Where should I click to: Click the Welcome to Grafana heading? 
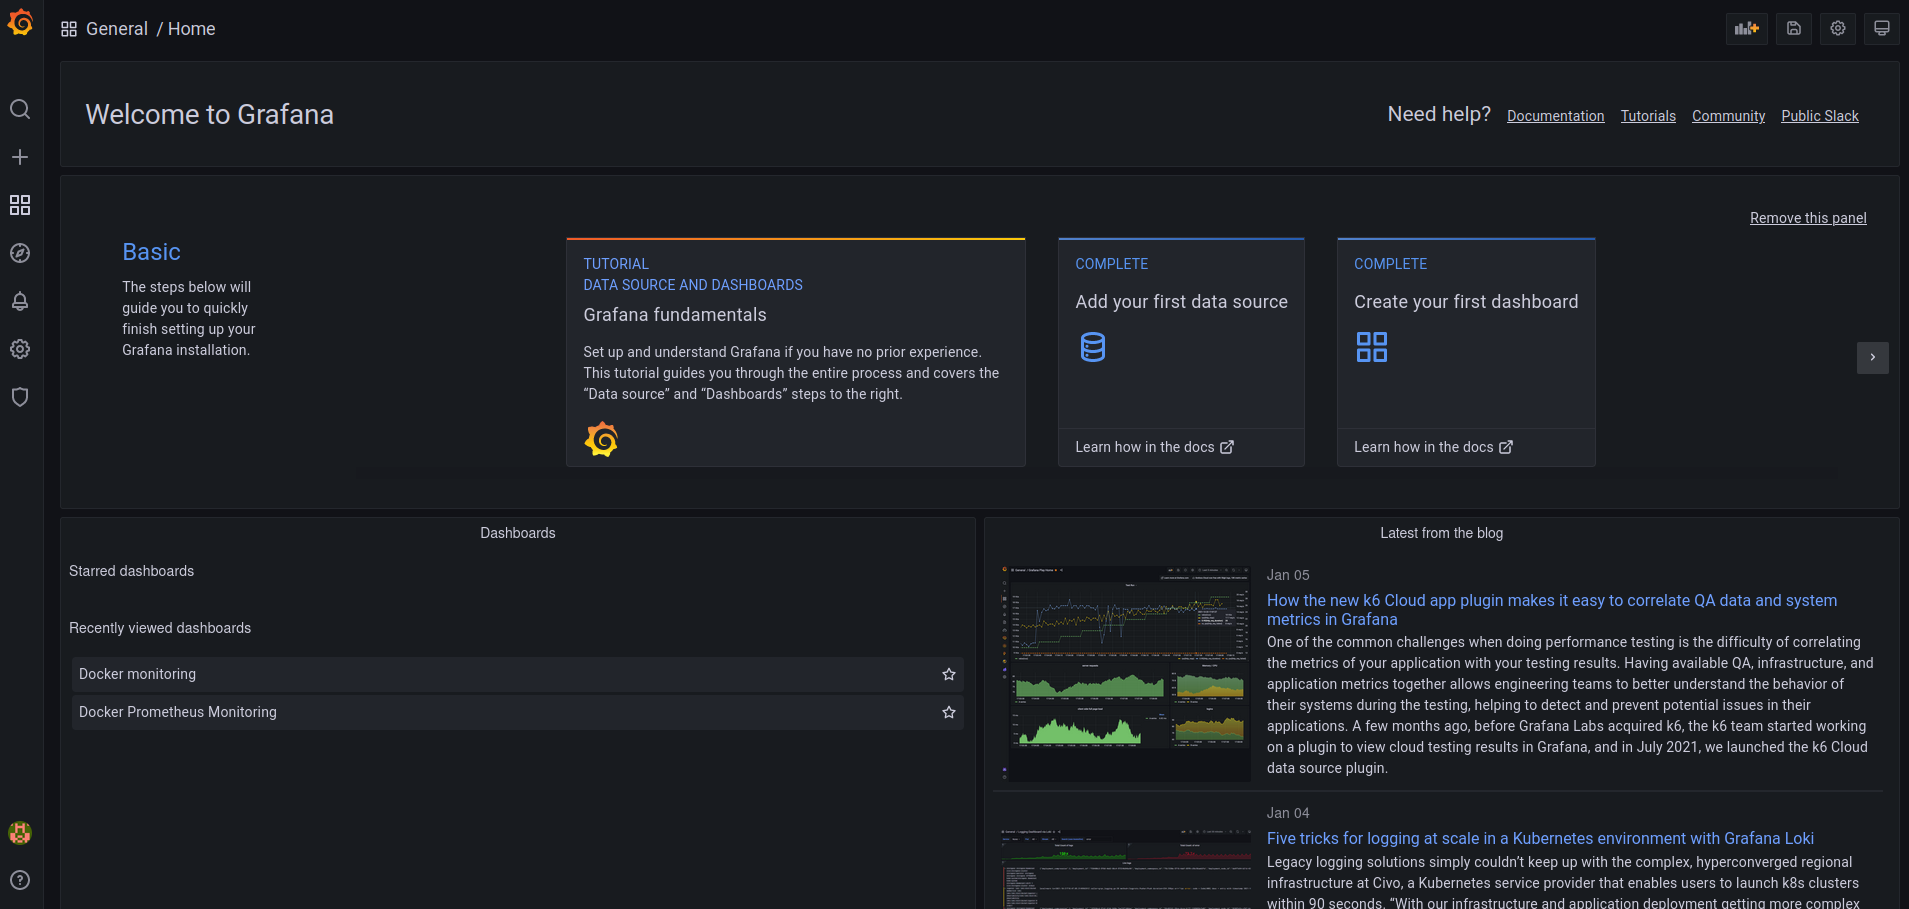coord(210,115)
